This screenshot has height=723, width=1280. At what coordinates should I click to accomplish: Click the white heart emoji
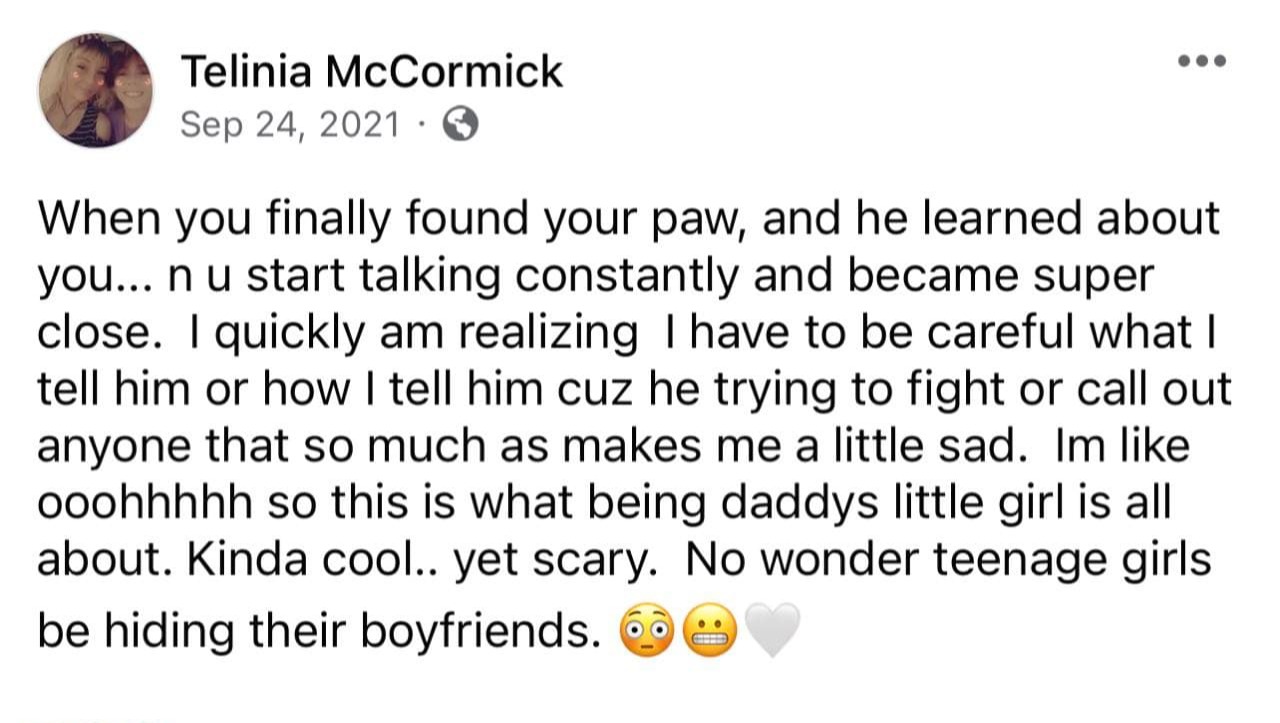point(773,633)
